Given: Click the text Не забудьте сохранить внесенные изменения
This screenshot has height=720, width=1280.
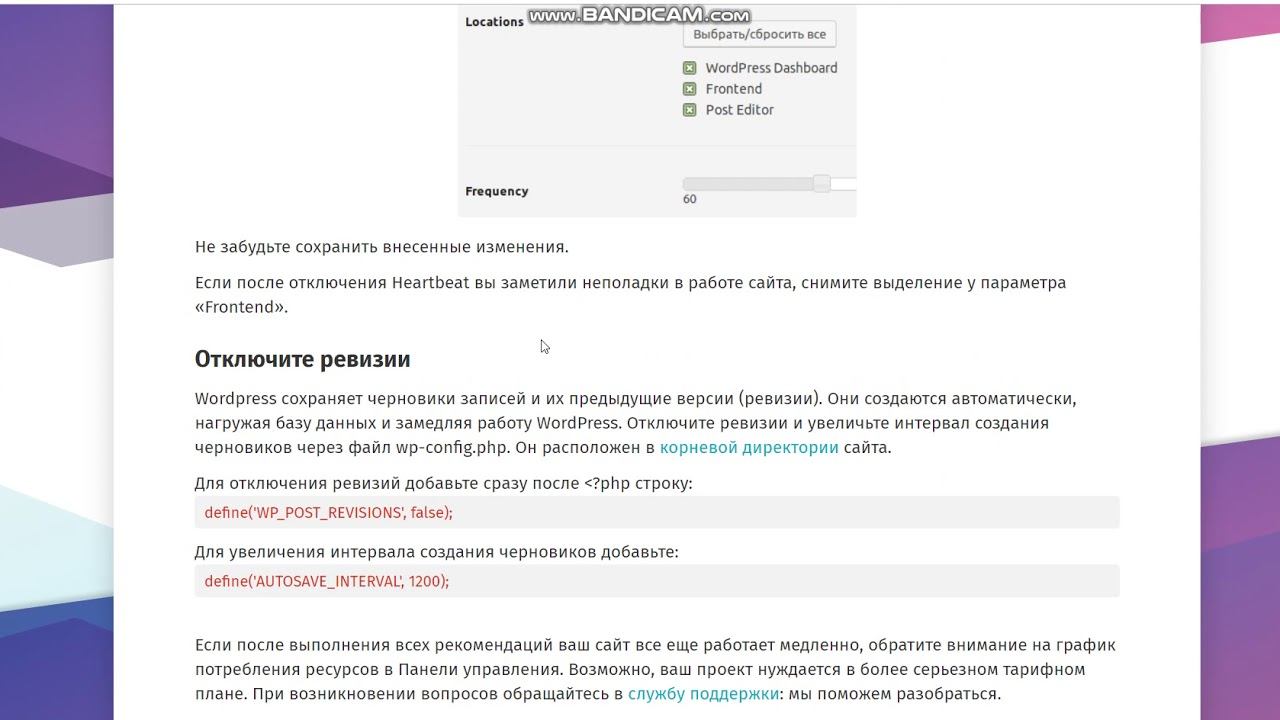Looking at the screenshot, I should 382,246.
